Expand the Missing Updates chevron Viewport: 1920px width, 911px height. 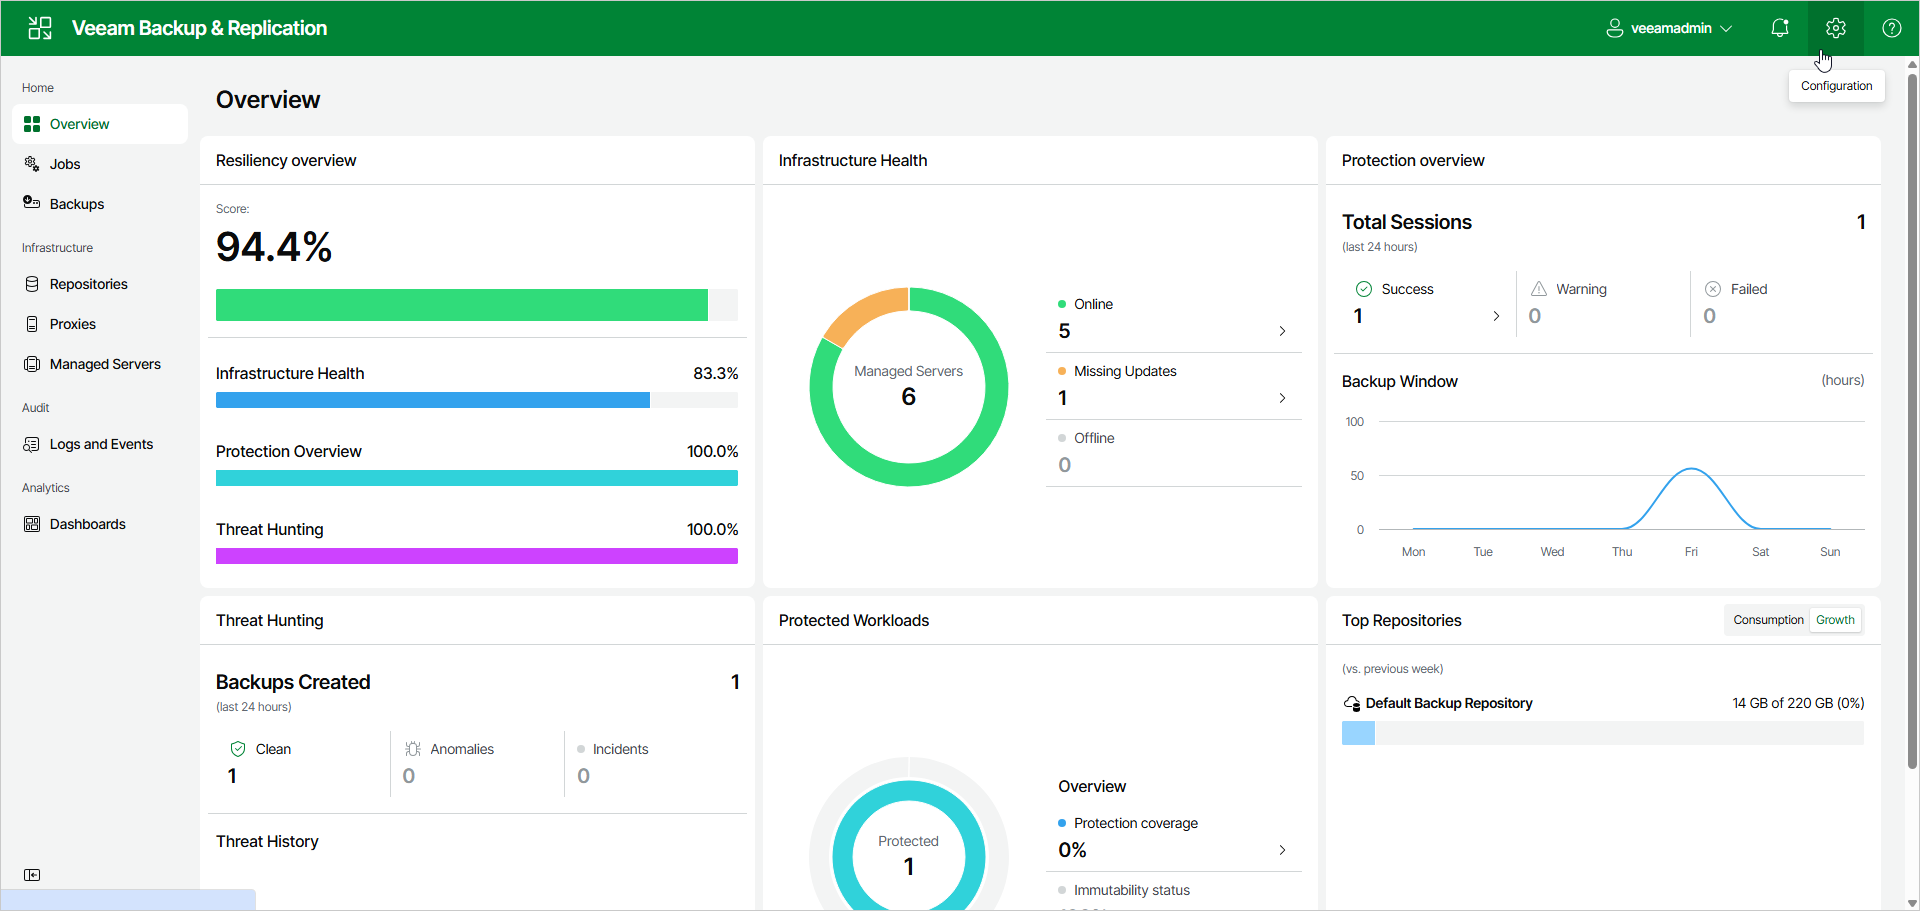click(1282, 398)
